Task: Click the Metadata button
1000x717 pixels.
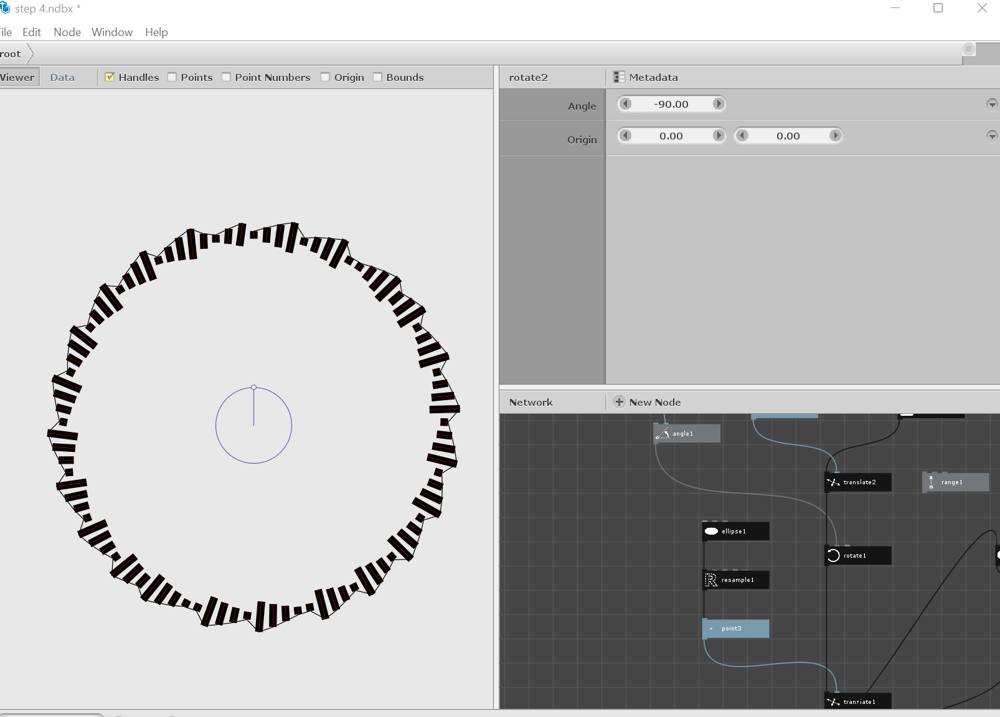Action: click(x=645, y=77)
